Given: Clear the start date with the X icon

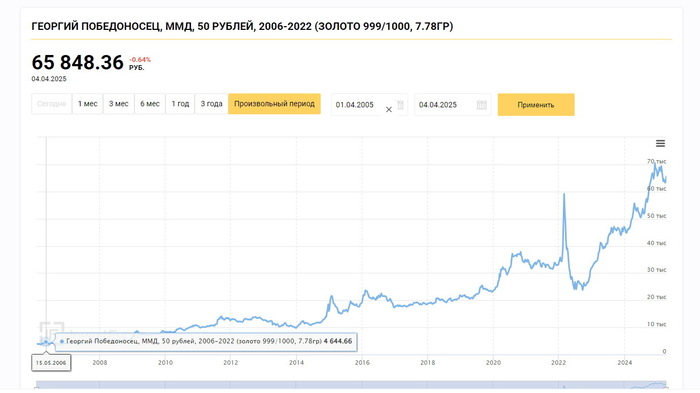Looking at the screenshot, I should 389,109.
